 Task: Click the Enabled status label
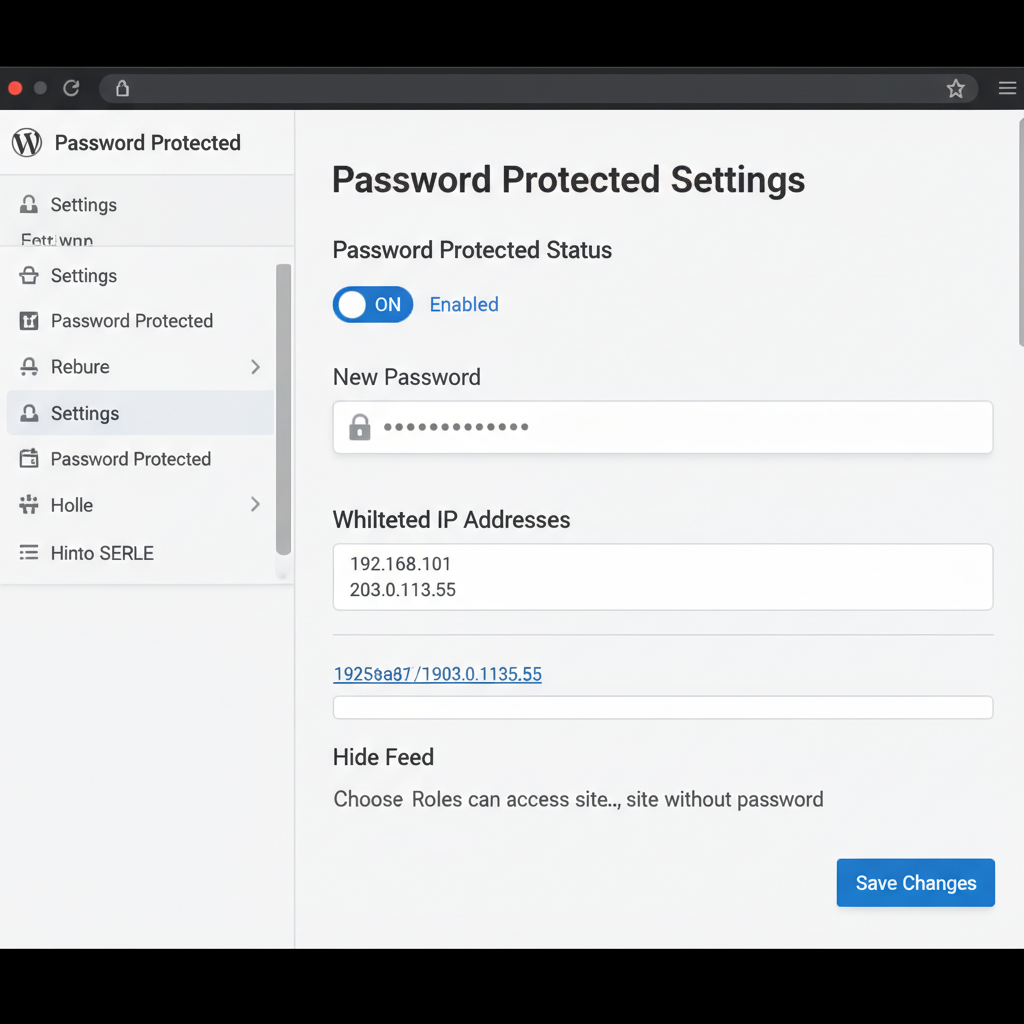click(464, 305)
